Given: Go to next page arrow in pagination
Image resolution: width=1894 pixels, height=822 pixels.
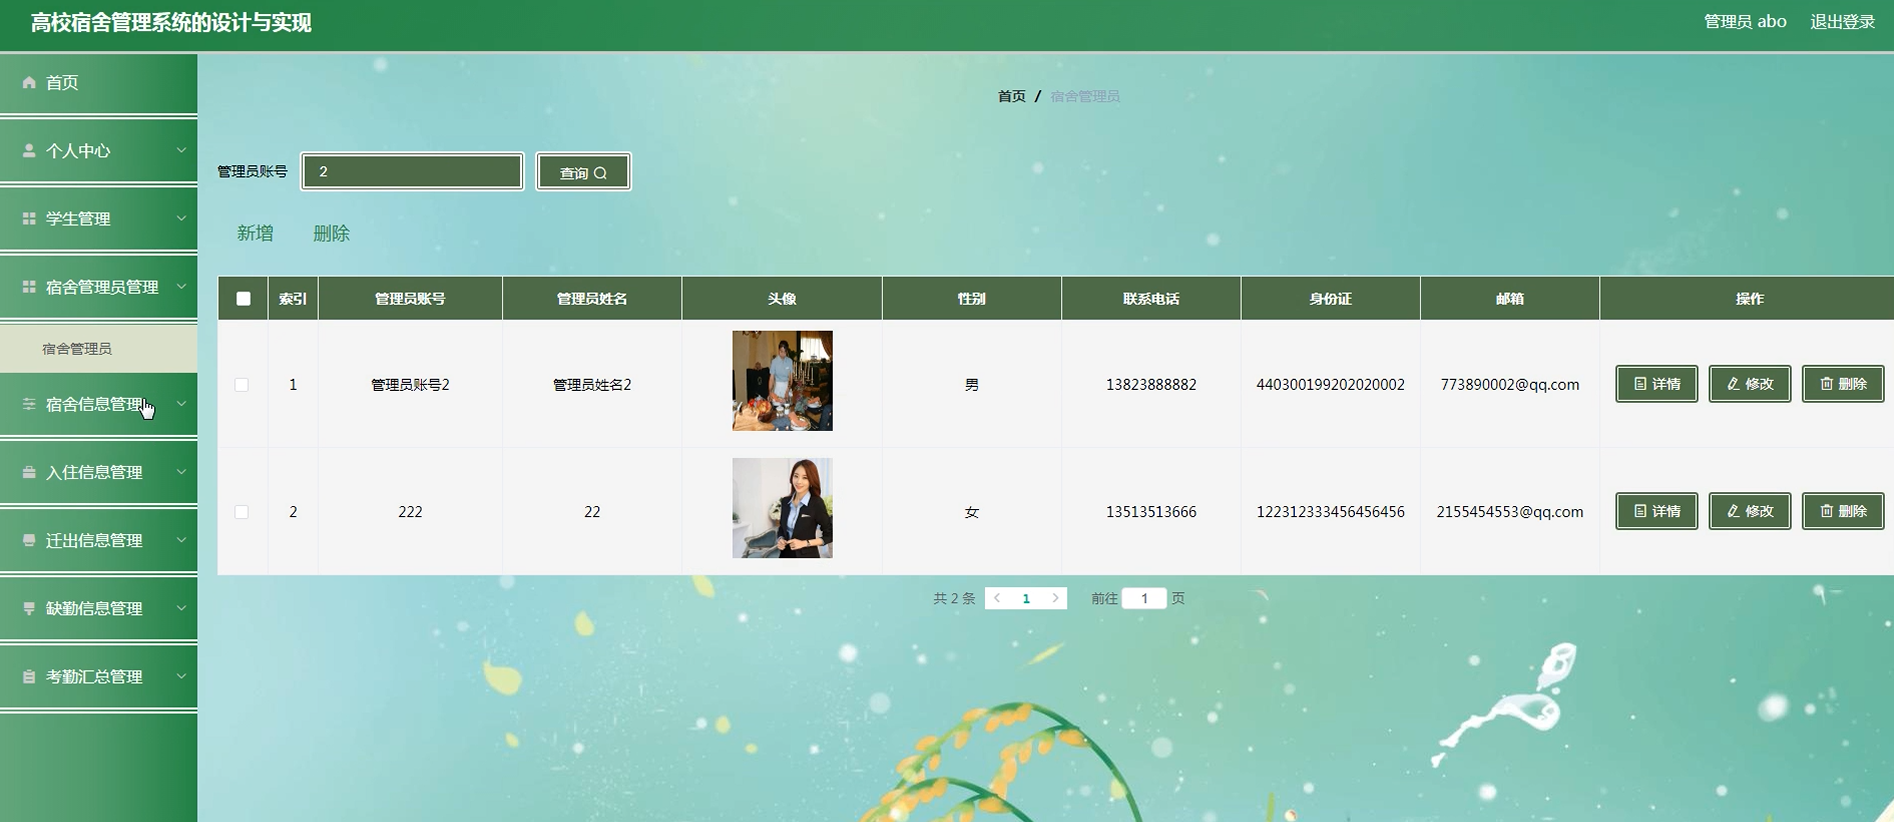Looking at the screenshot, I should tap(1055, 598).
